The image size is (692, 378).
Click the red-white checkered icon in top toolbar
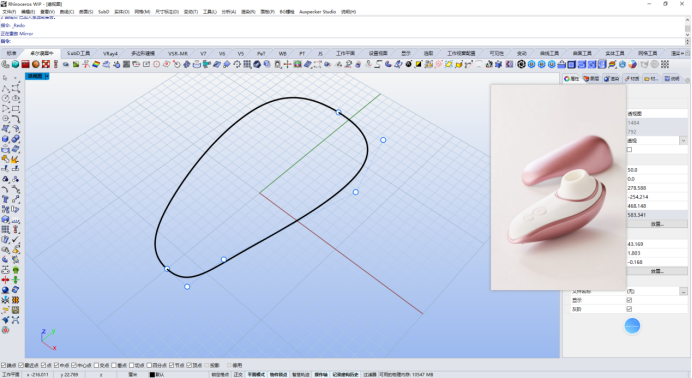point(45,64)
